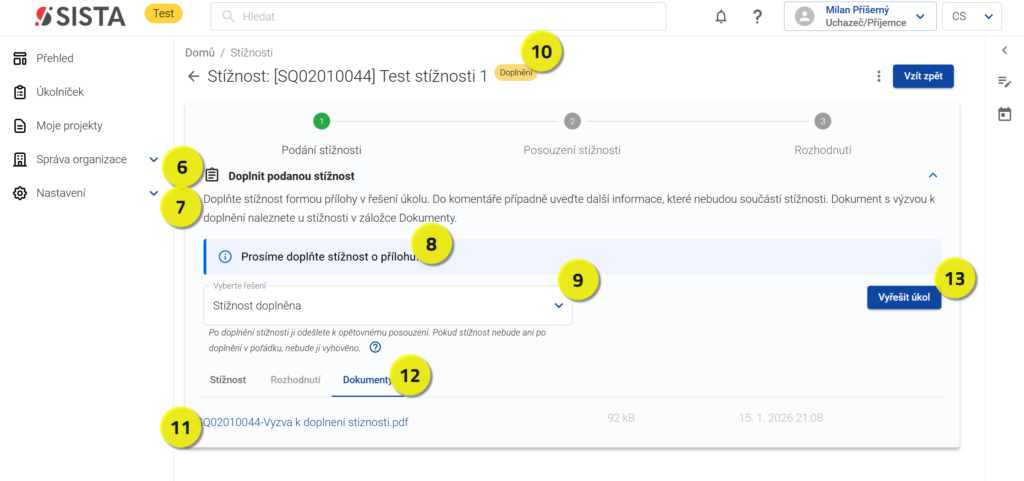This screenshot has height=481, width=1024.
Task: Click the SISTA logo
Action: coord(80,17)
